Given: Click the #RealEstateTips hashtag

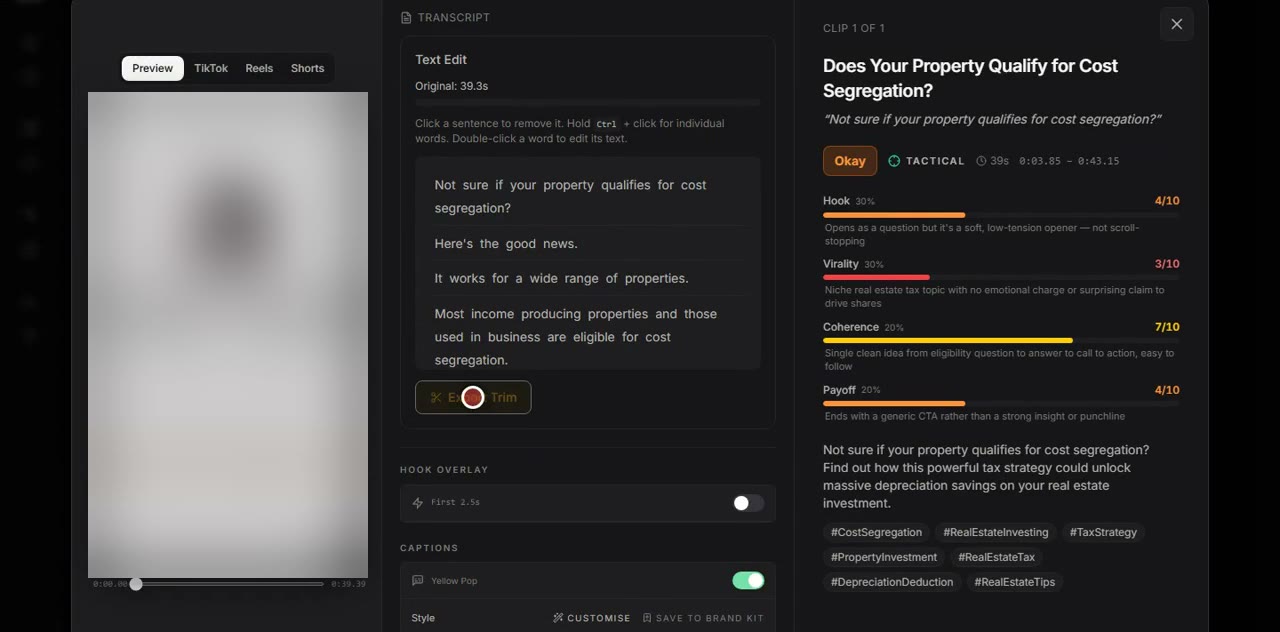Looking at the screenshot, I should [x=1014, y=582].
